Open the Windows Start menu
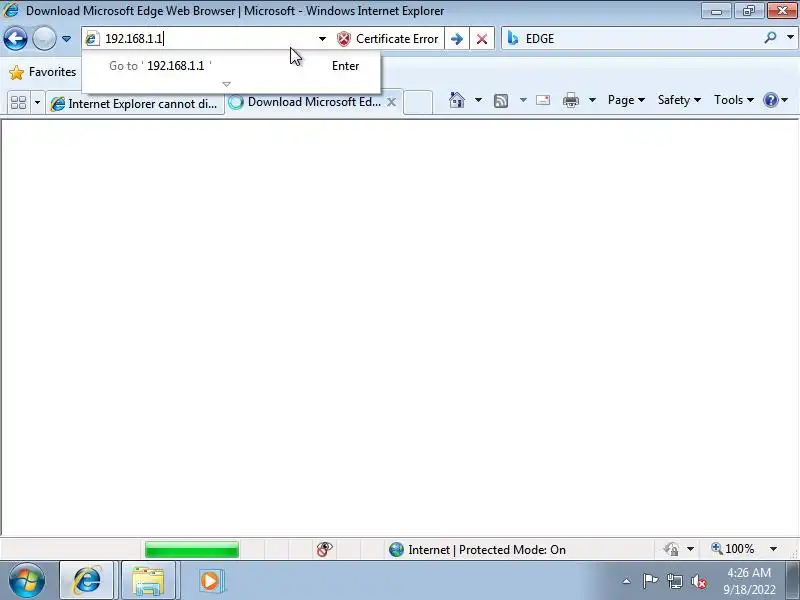Screen dimensions: 800x600 coord(27,580)
